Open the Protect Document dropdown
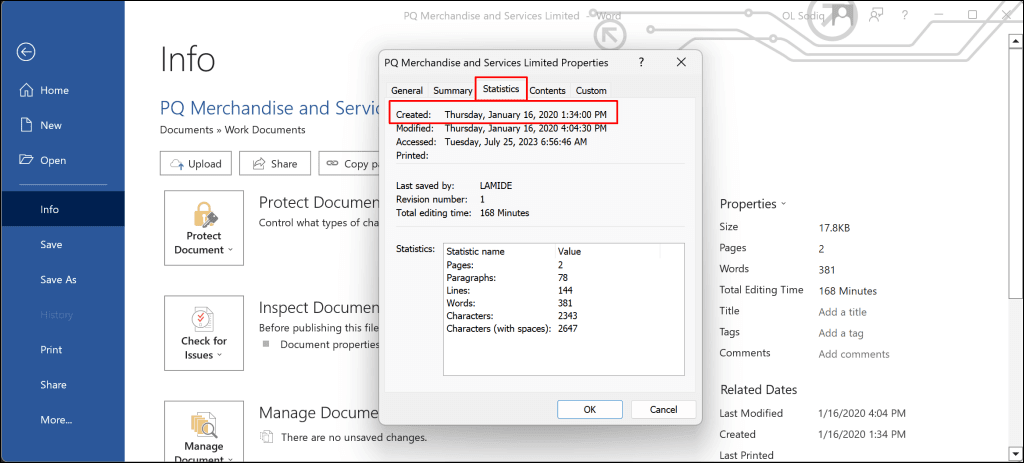 pyautogui.click(x=204, y=228)
